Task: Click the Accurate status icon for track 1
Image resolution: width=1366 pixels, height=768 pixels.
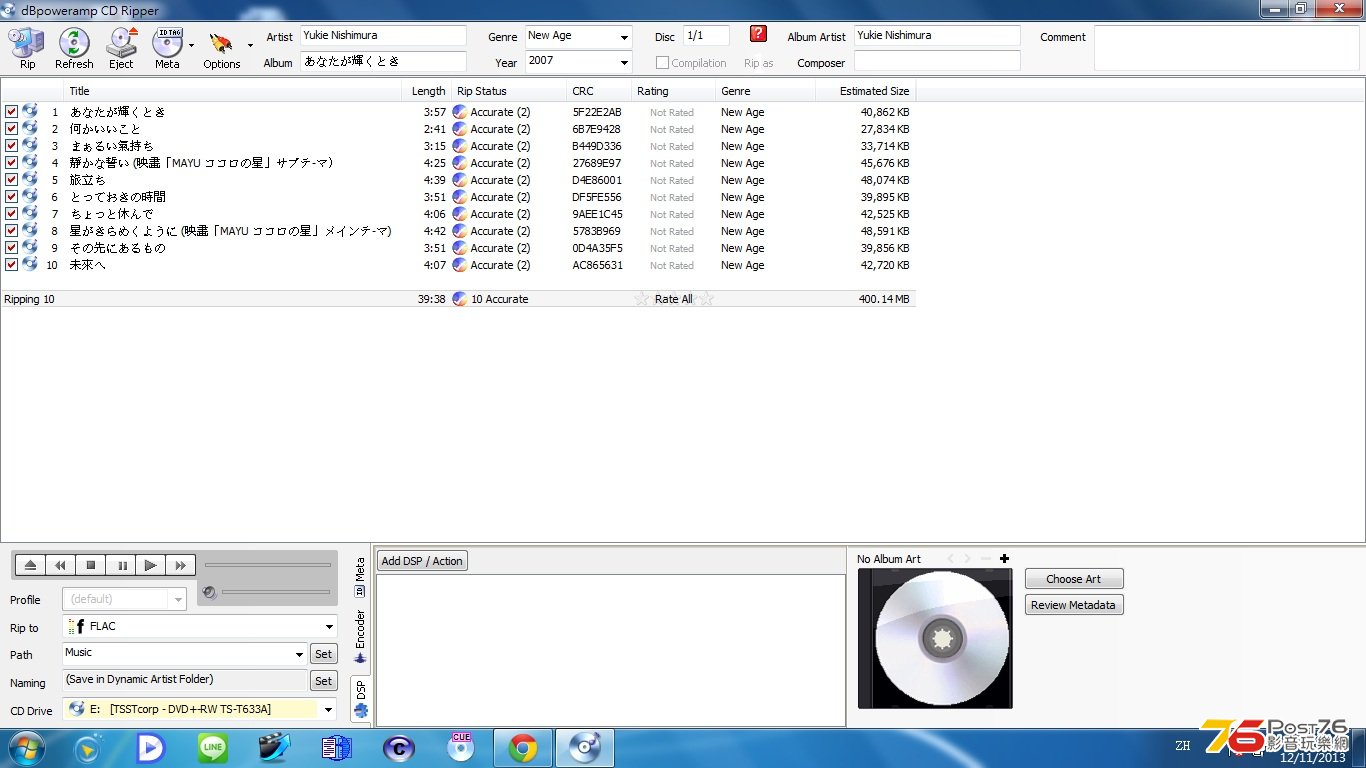Action: click(460, 112)
